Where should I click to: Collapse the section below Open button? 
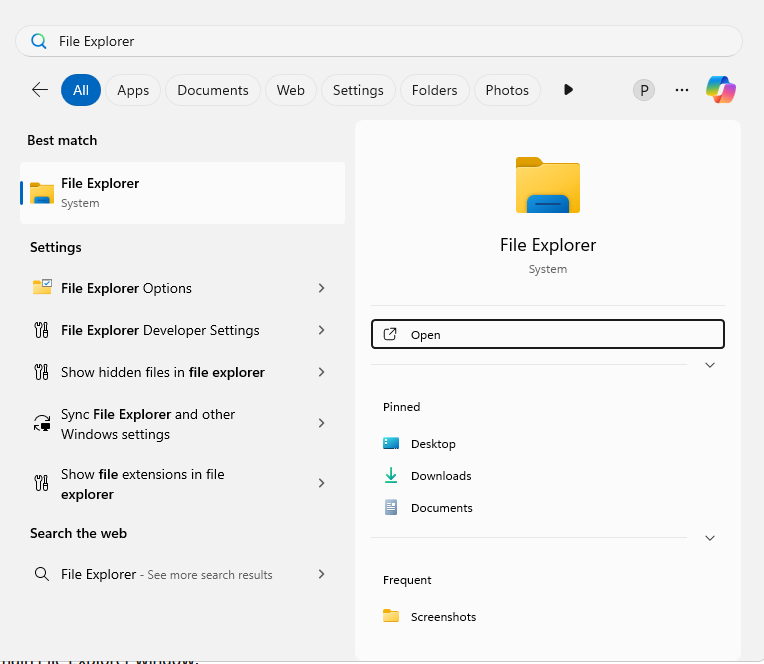click(710, 365)
